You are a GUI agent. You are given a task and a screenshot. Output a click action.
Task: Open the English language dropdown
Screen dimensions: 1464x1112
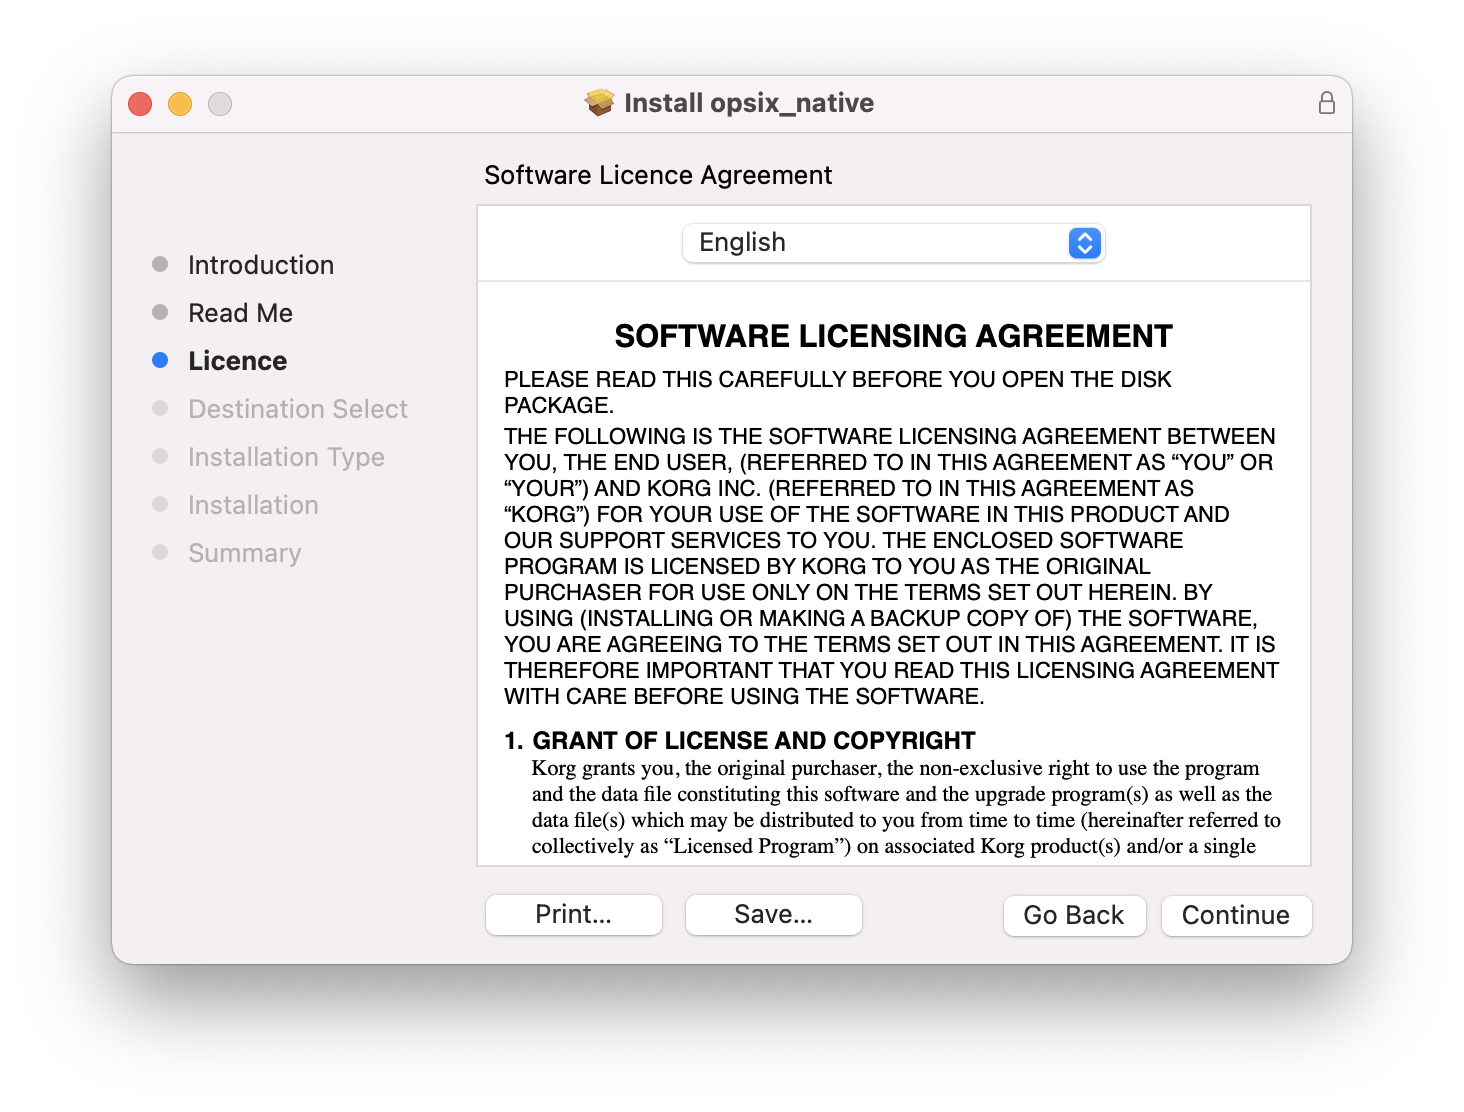(x=893, y=243)
